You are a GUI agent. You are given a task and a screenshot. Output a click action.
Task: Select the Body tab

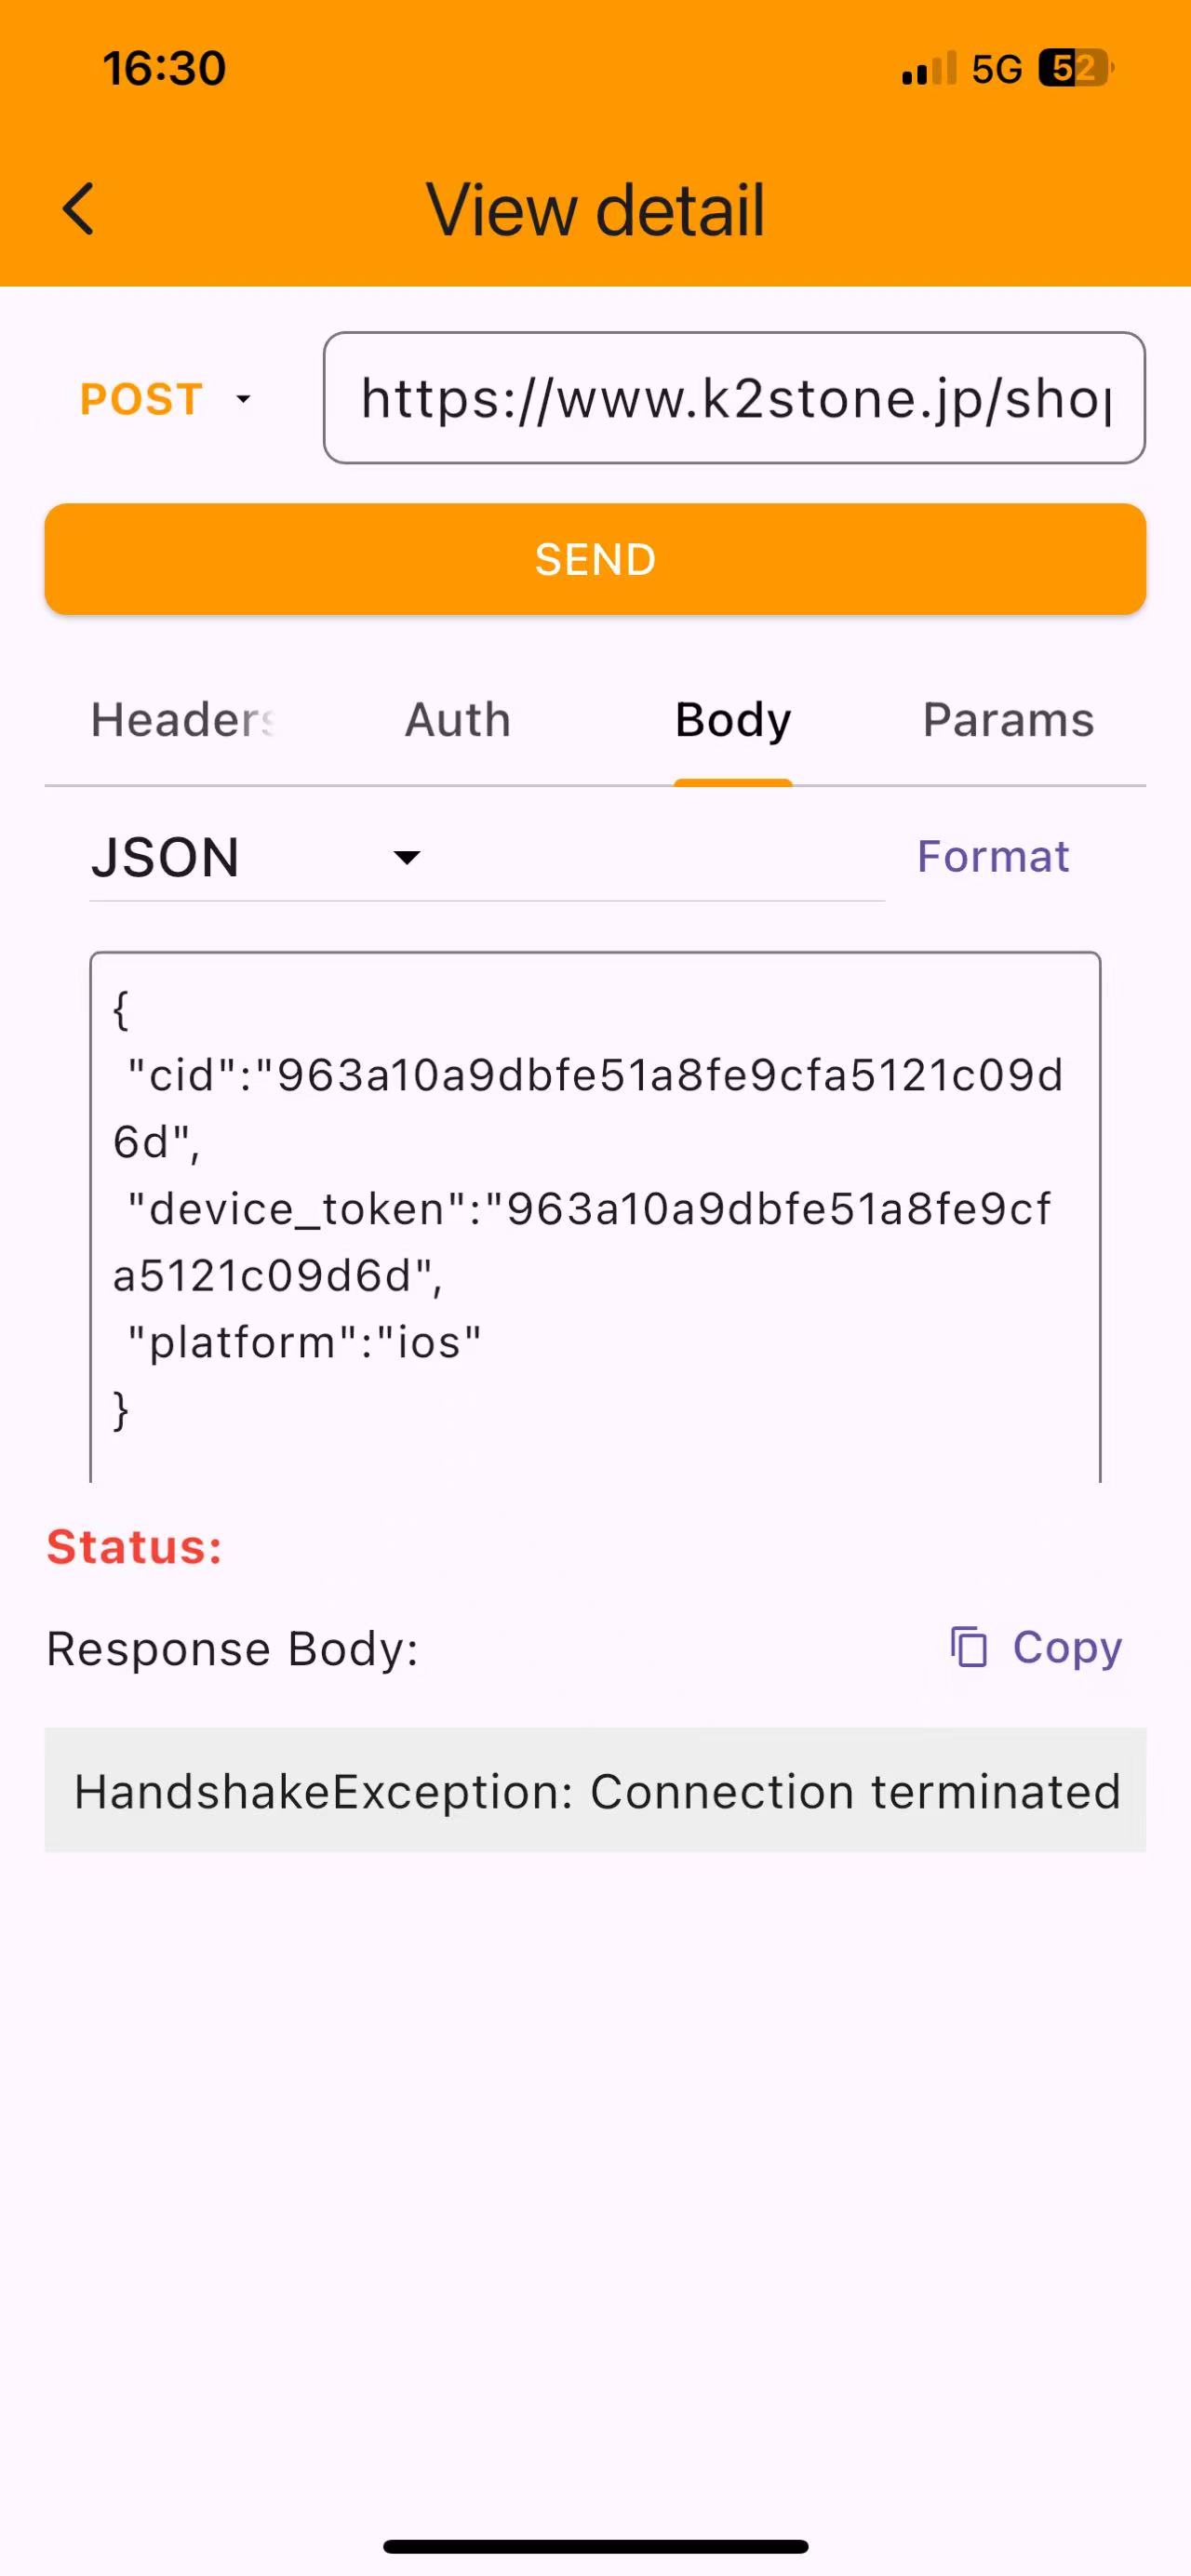pyautogui.click(x=733, y=720)
